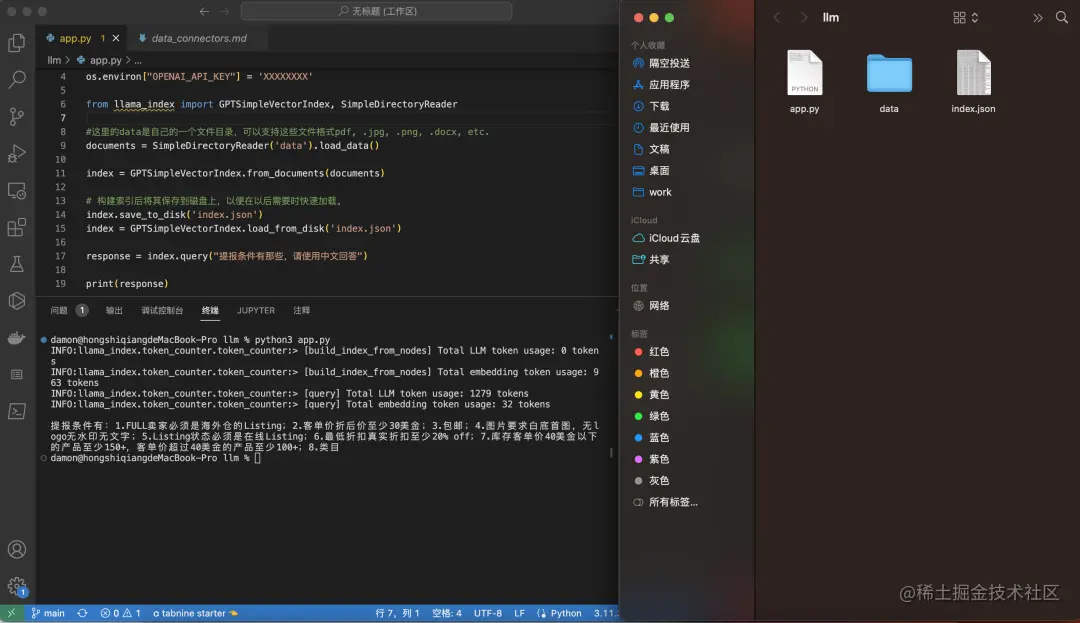This screenshot has width=1080, height=623.
Task: Open the Docker whale view
Action: (17, 338)
